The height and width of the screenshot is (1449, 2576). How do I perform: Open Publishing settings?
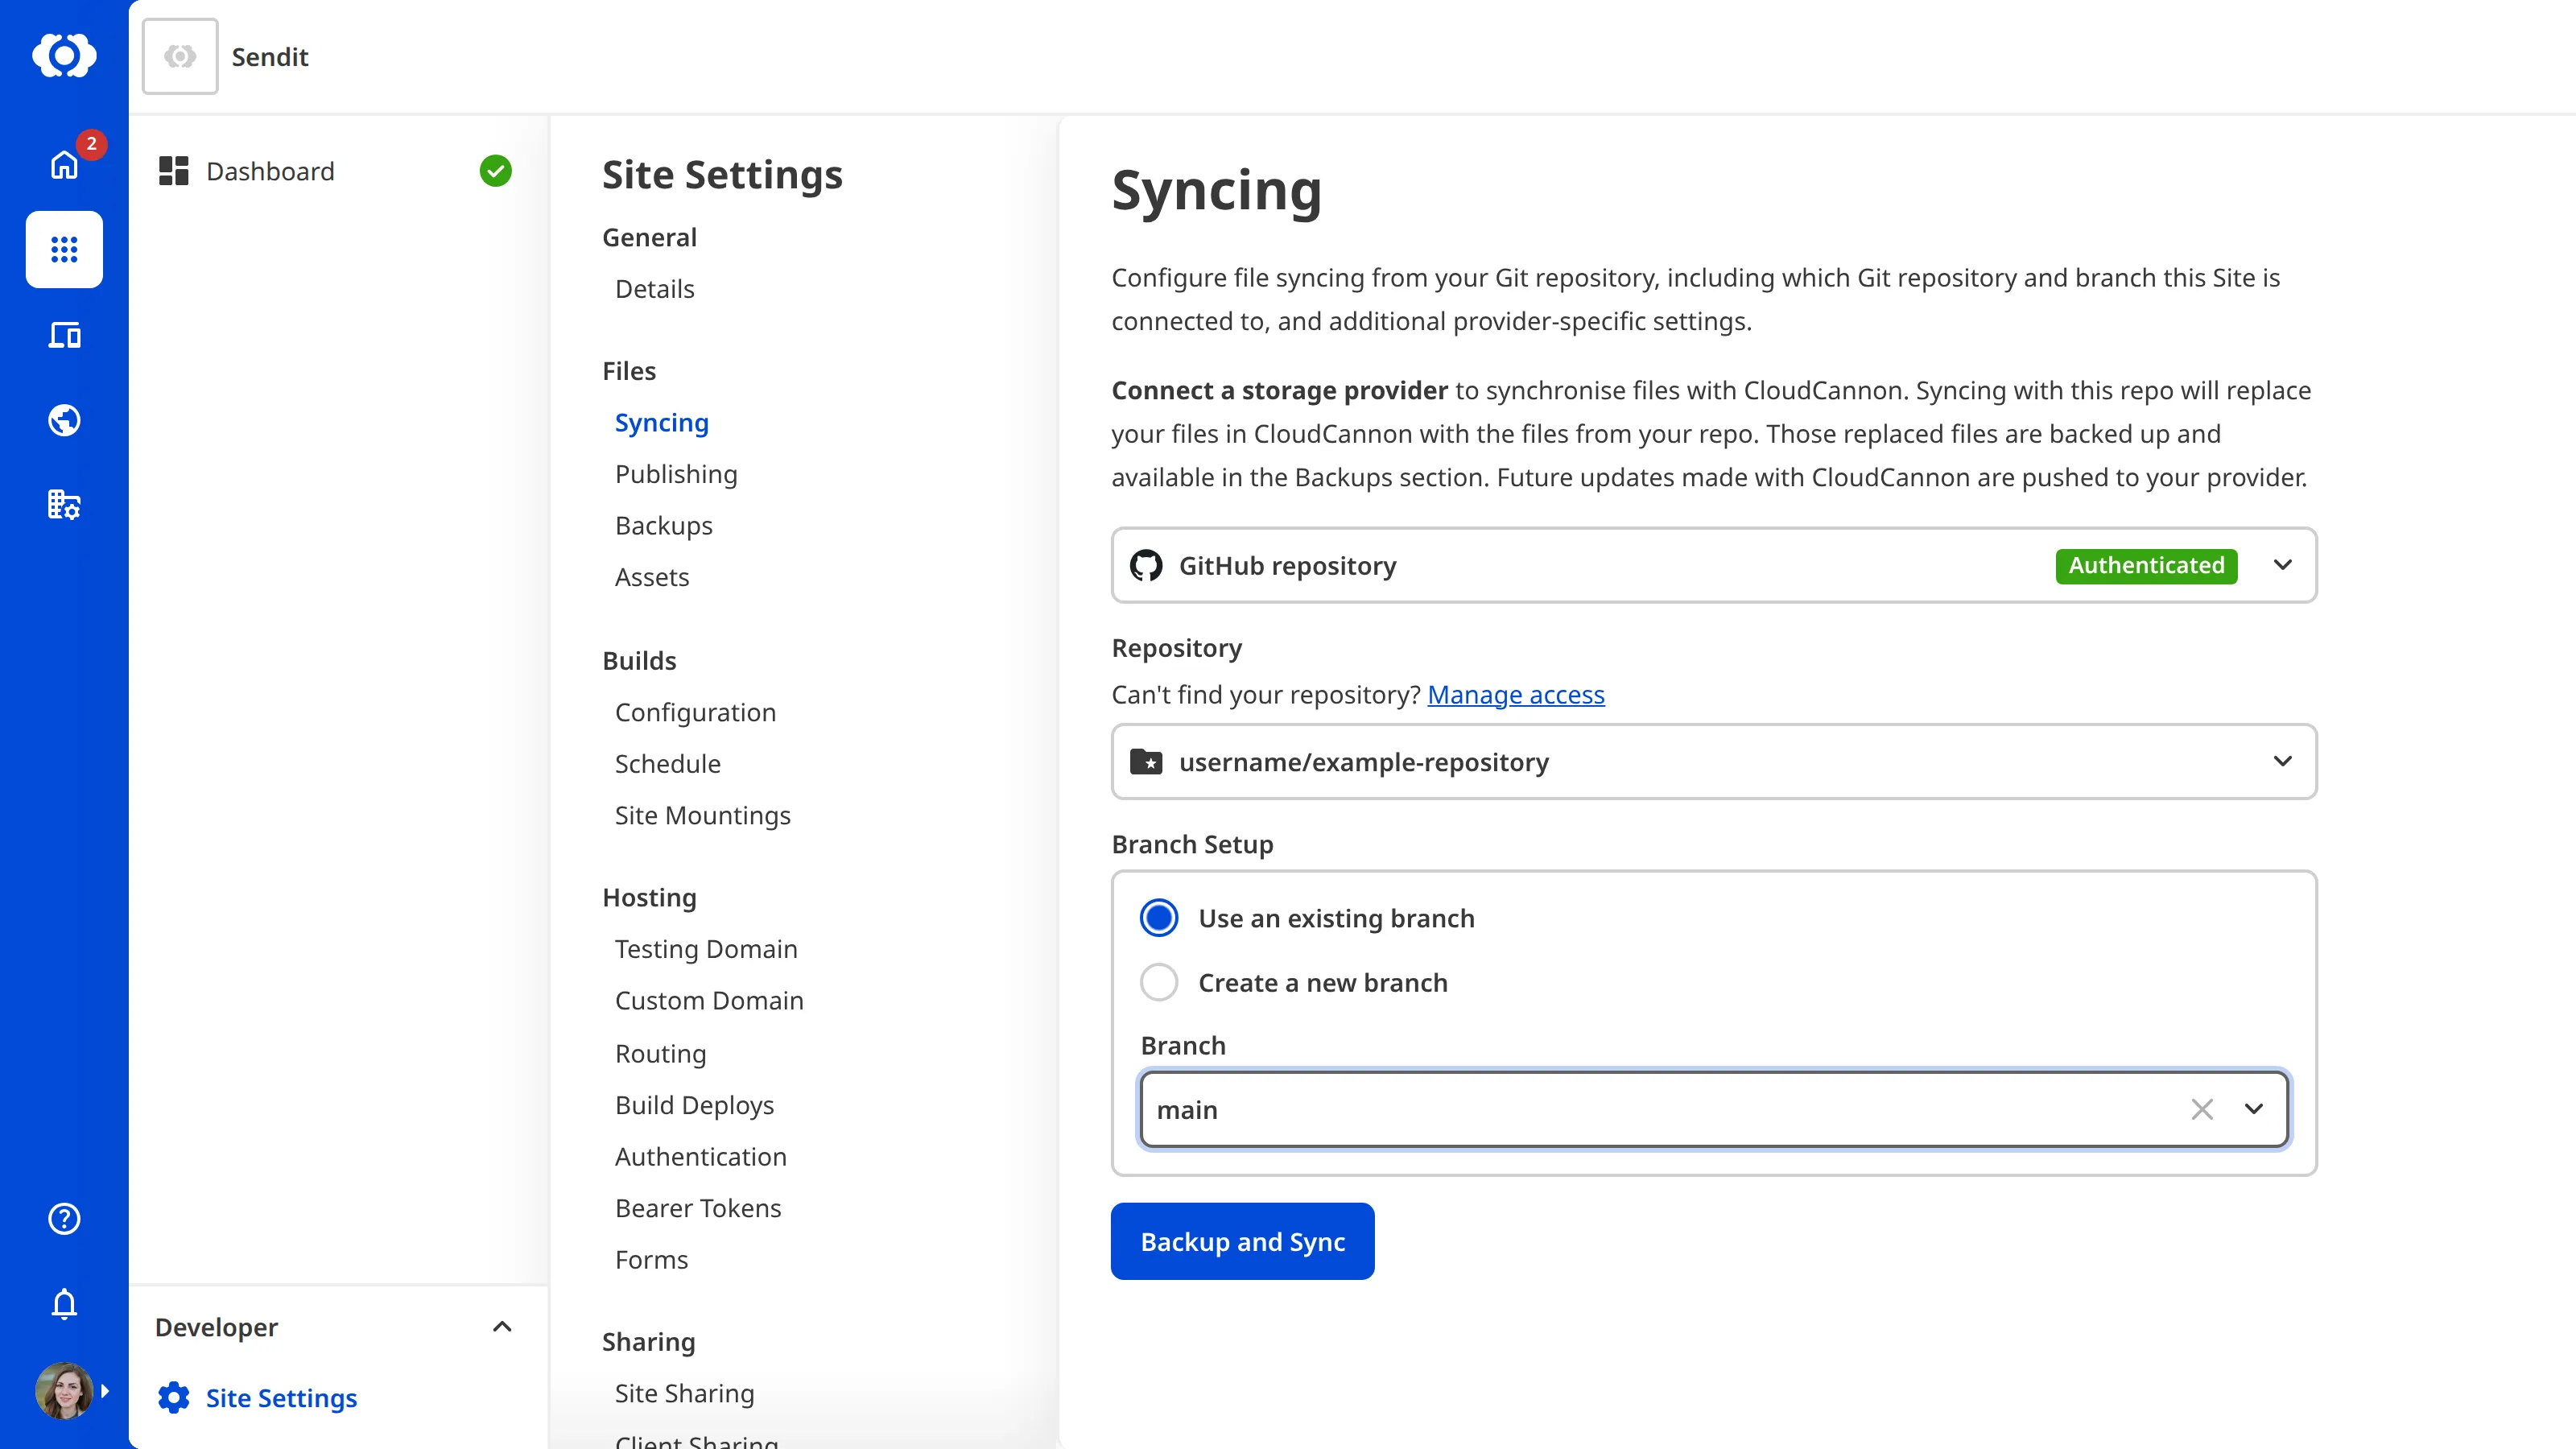click(676, 475)
